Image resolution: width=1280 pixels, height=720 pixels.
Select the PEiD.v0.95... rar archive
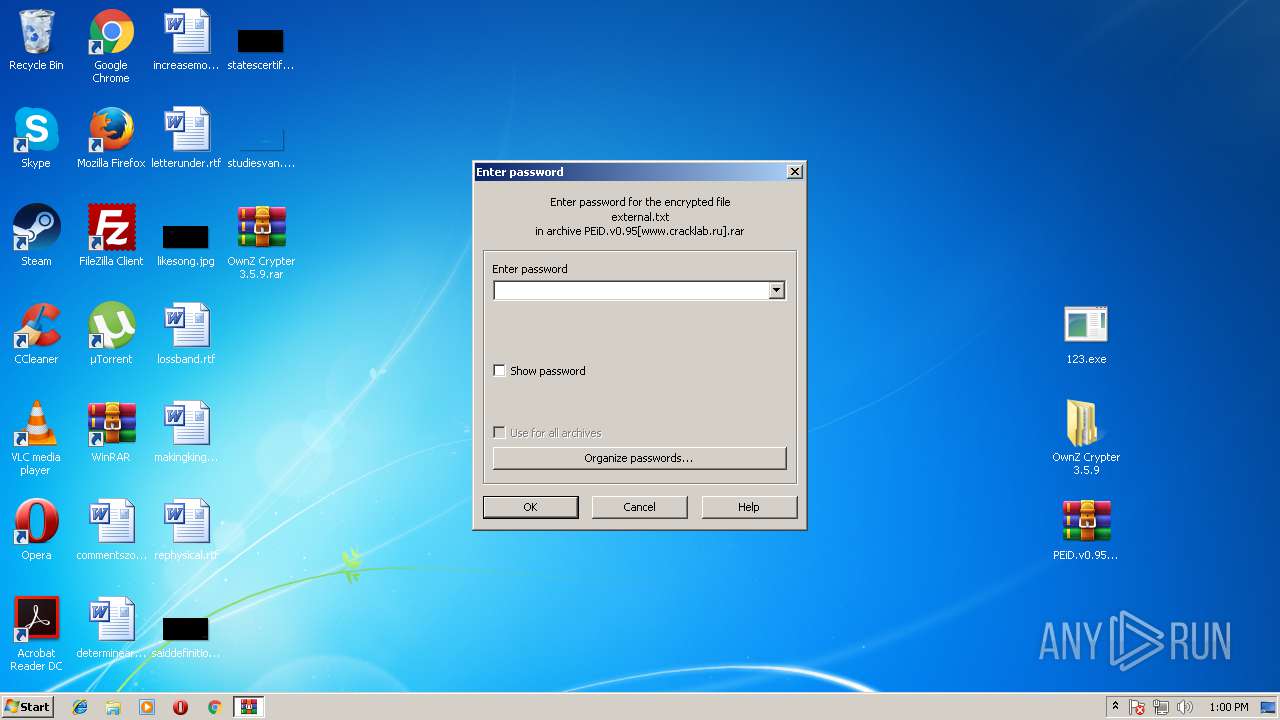coord(1086,531)
